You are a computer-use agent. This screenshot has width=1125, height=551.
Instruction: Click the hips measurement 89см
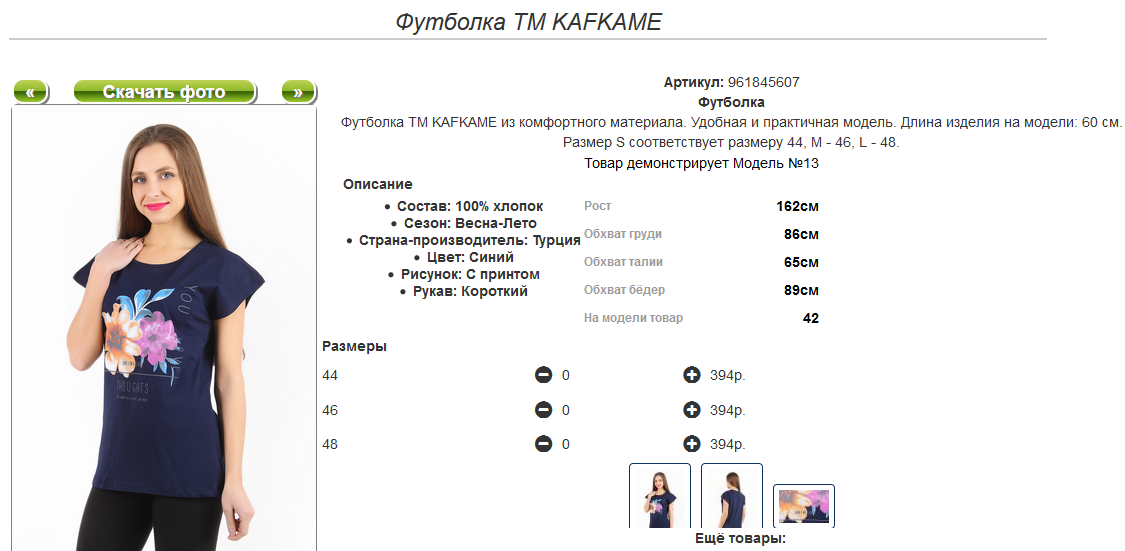(801, 291)
